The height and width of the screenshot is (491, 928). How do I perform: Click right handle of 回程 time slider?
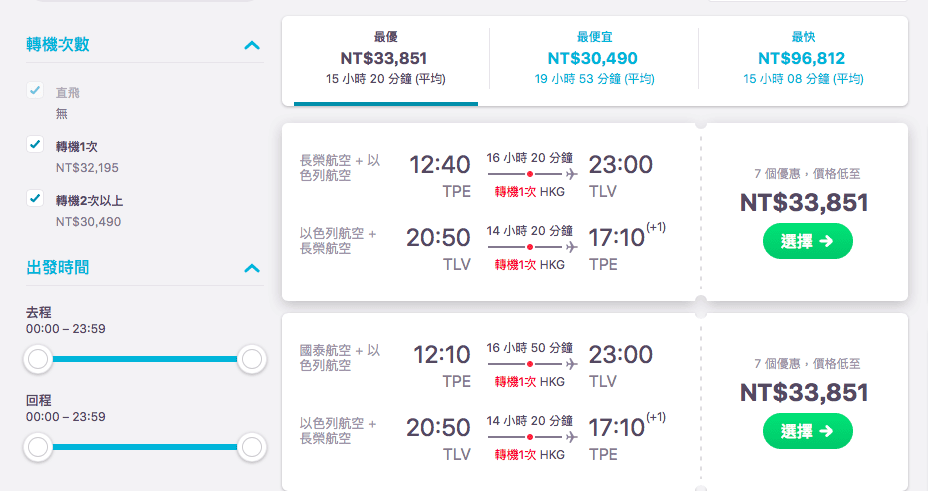pos(252,447)
